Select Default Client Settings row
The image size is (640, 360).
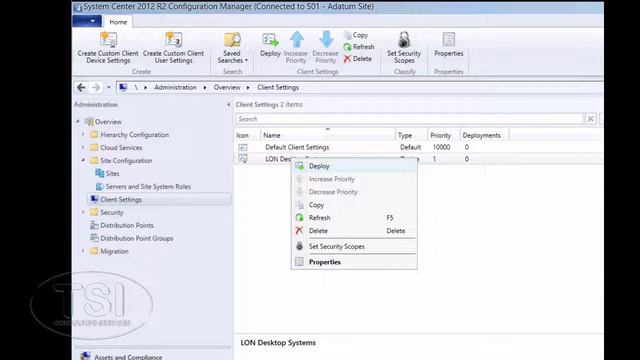(x=419, y=147)
